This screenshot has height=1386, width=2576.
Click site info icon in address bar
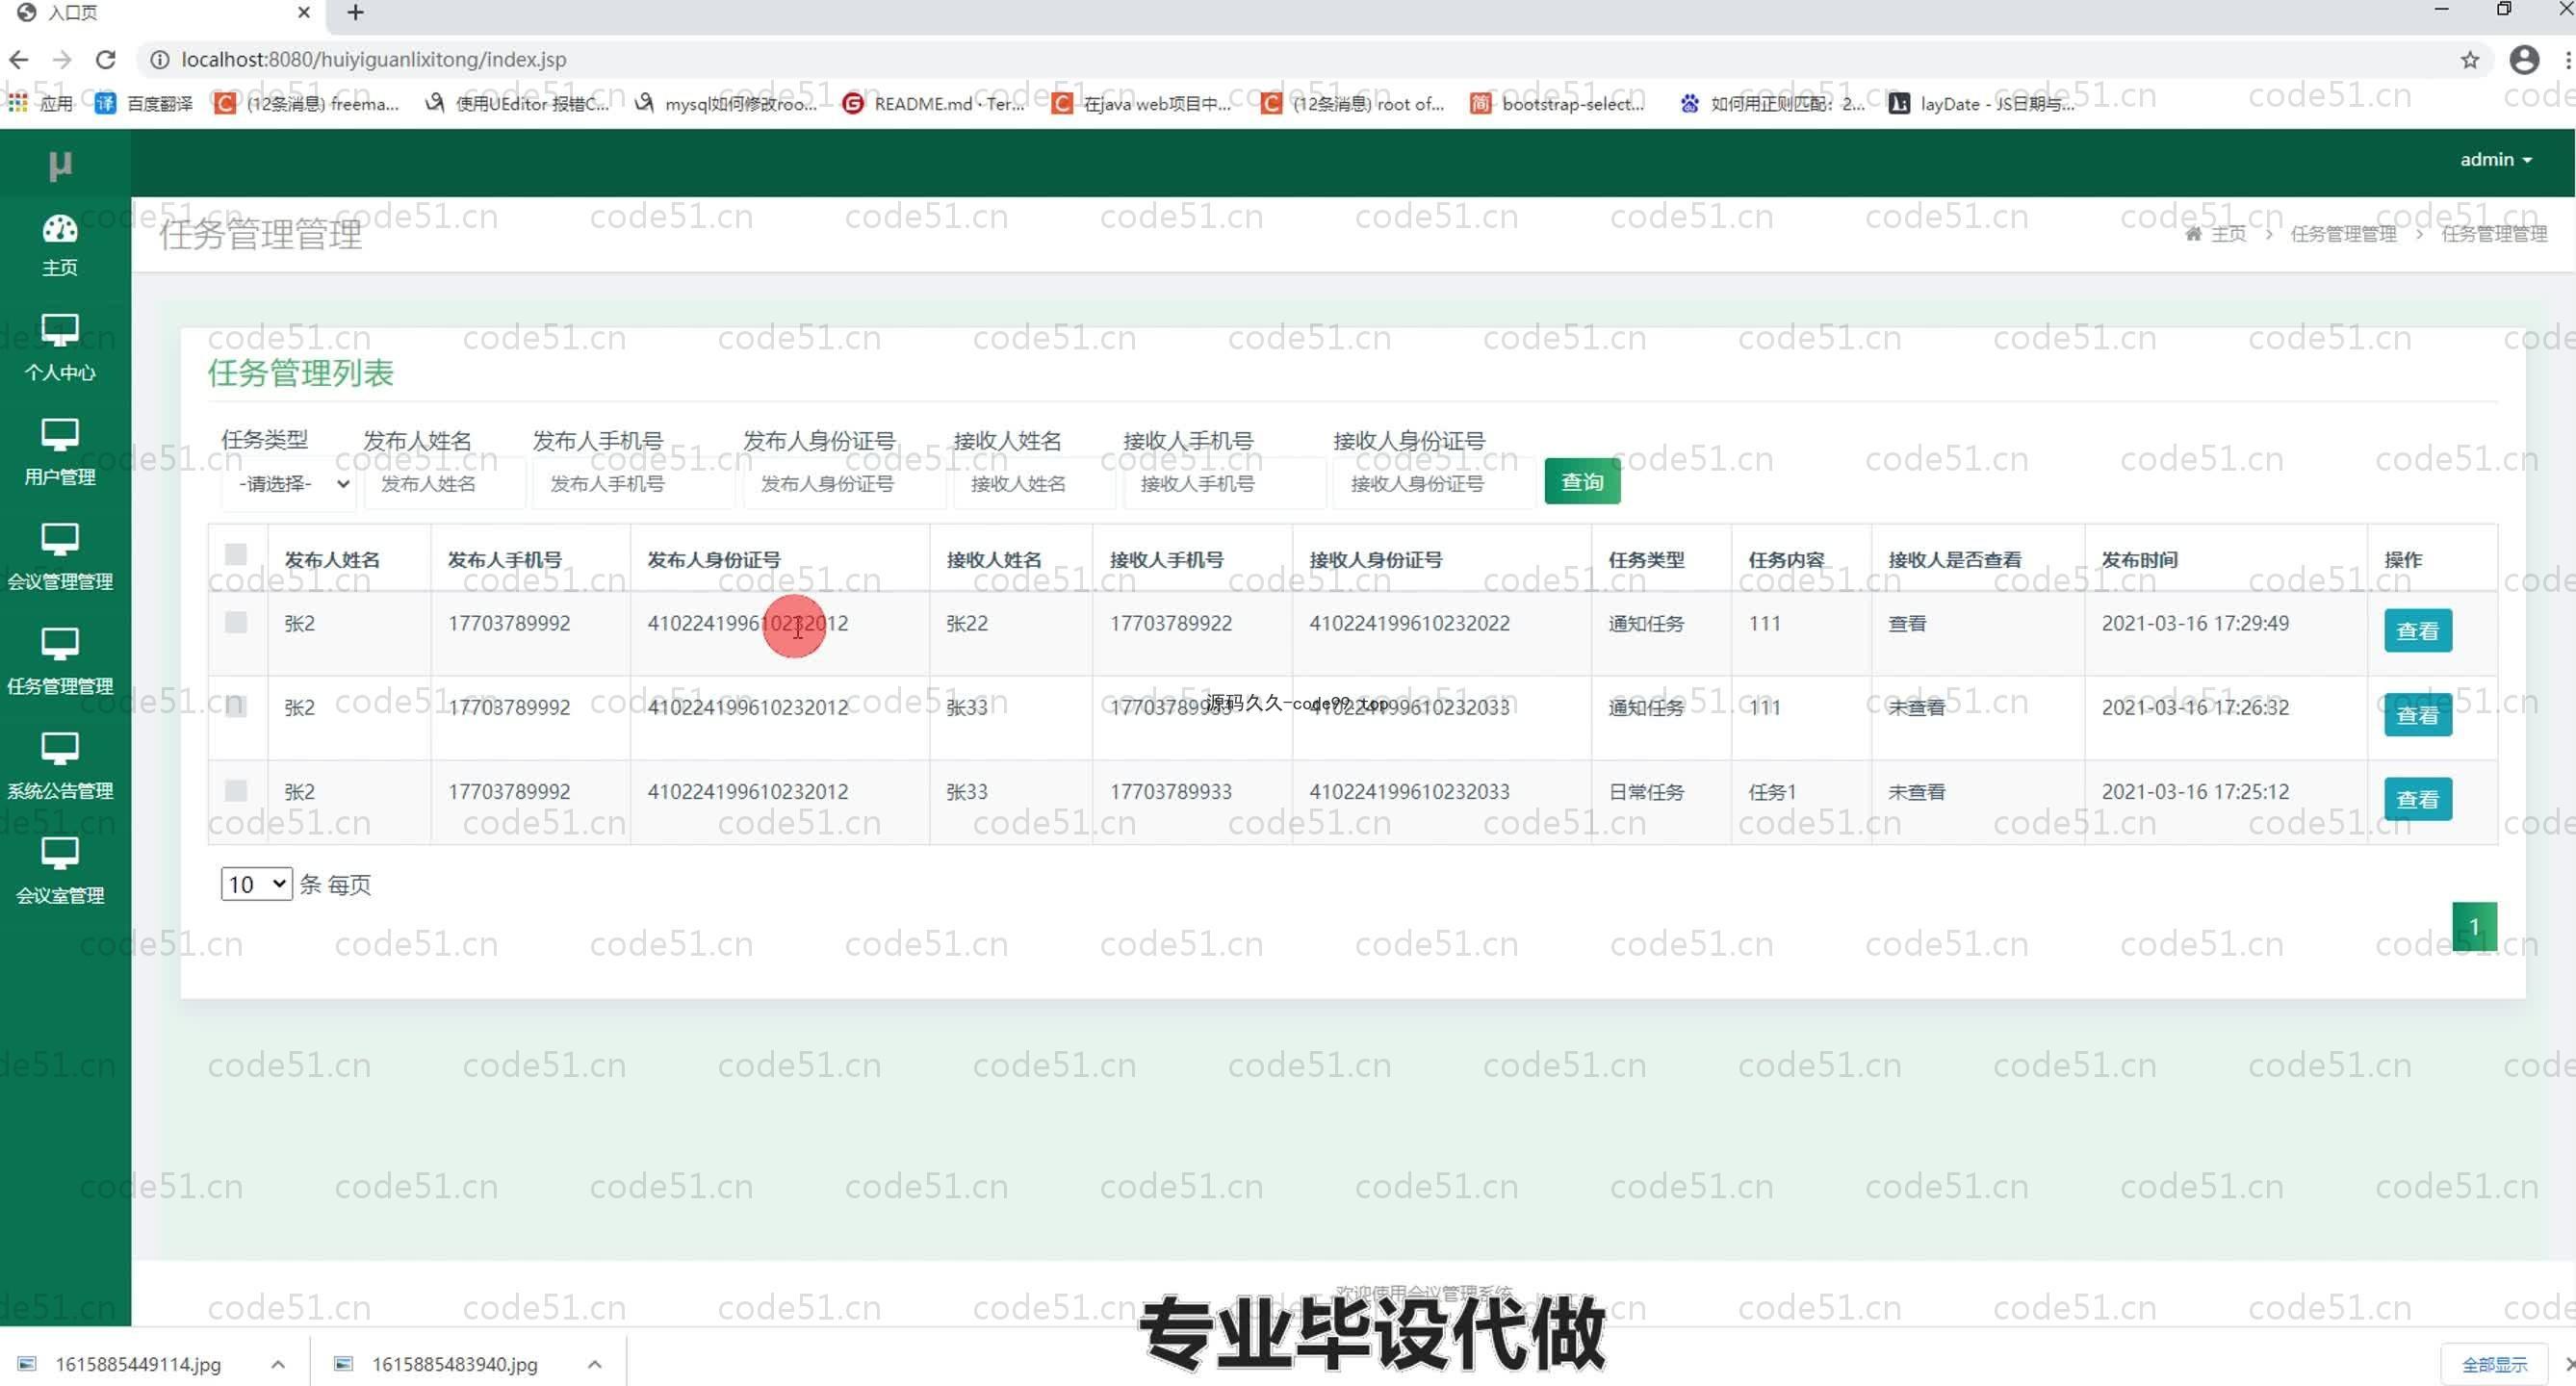(x=159, y=60)
